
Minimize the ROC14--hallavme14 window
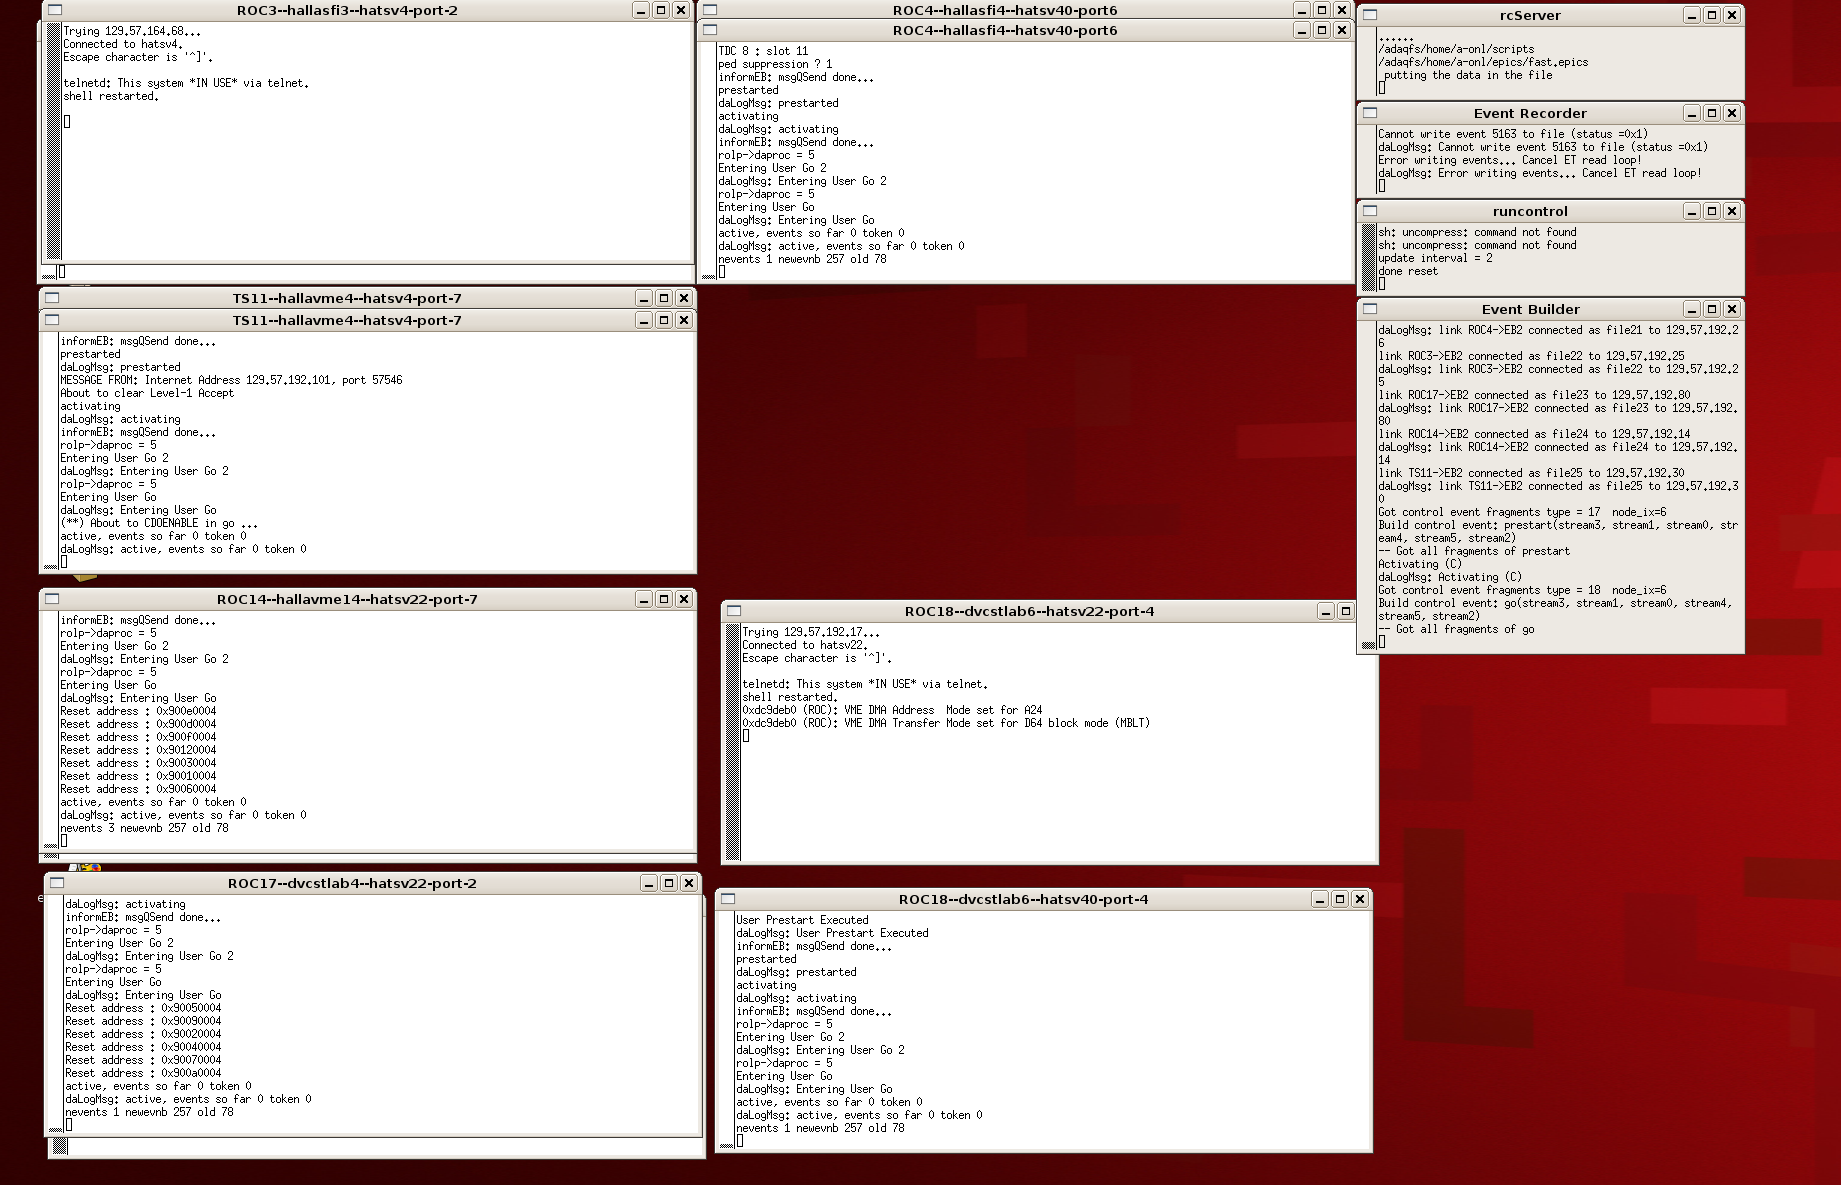click(x=644, y=599)
